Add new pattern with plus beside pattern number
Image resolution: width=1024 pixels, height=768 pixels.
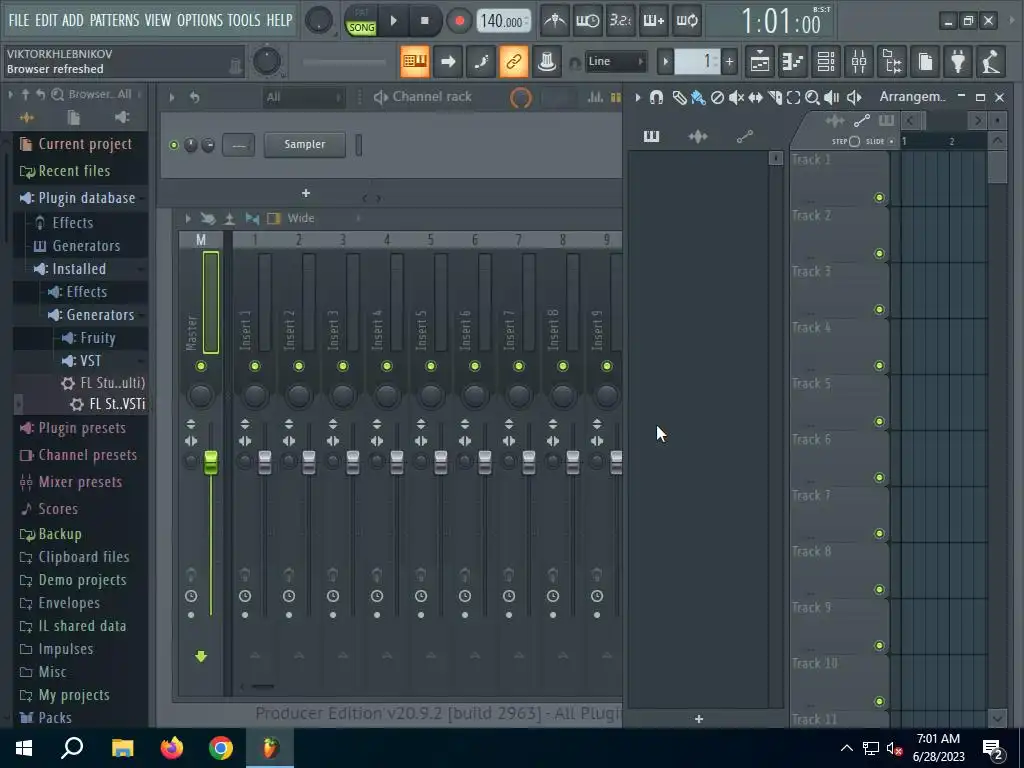point(729,62)
